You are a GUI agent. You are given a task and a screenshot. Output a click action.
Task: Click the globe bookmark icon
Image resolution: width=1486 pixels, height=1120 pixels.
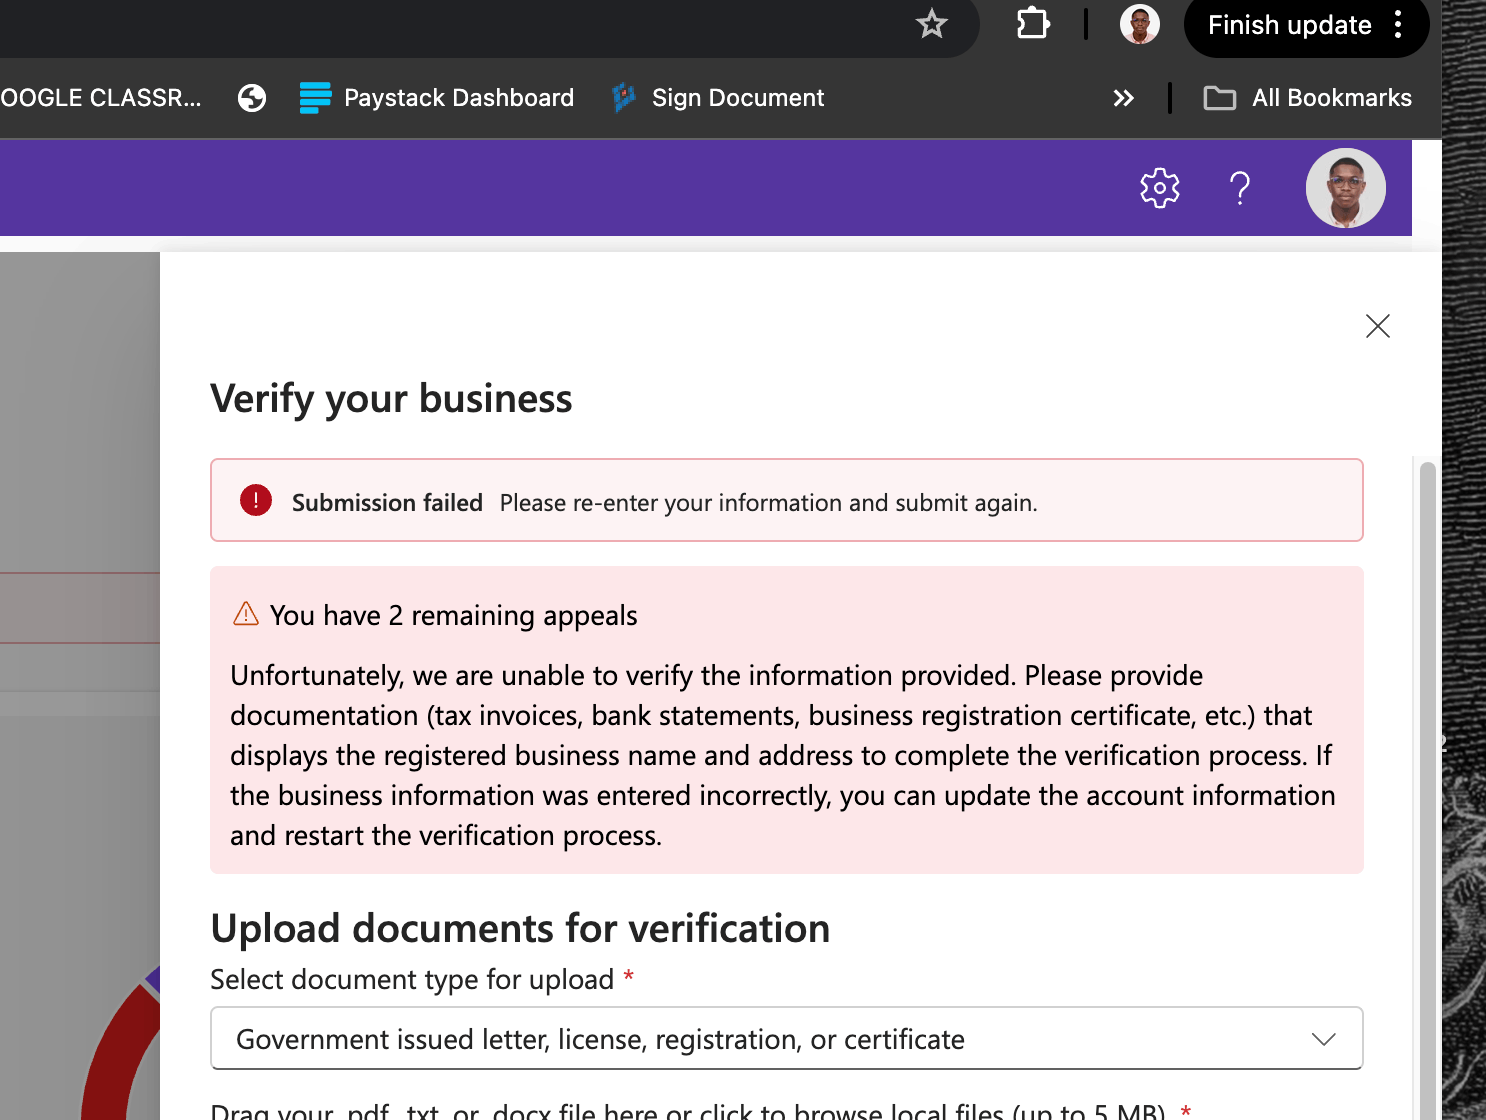pyautogui.click(x=252, y=98)
